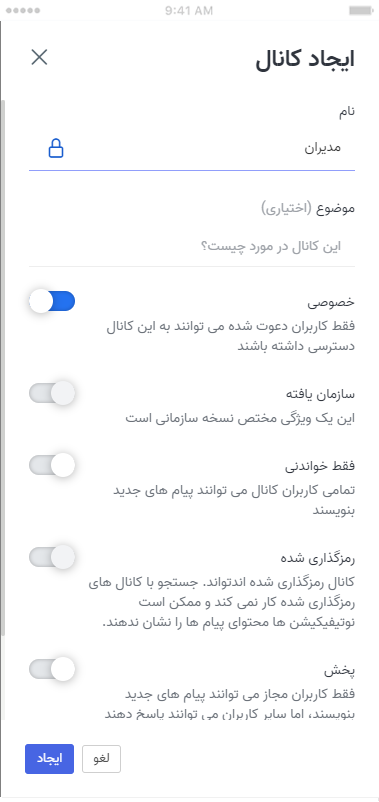Disable the خصوصی (Private) toggle
379x802 pixels.
click(52, 301)
